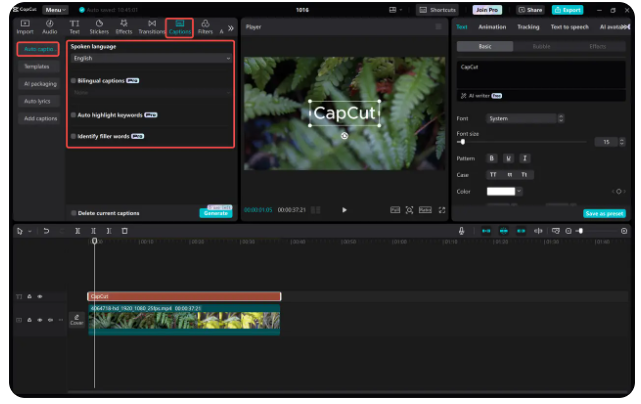Click the undo arrow in timeline toolbar
This screenshot has width=641, height=404.
tap(46, 231)
